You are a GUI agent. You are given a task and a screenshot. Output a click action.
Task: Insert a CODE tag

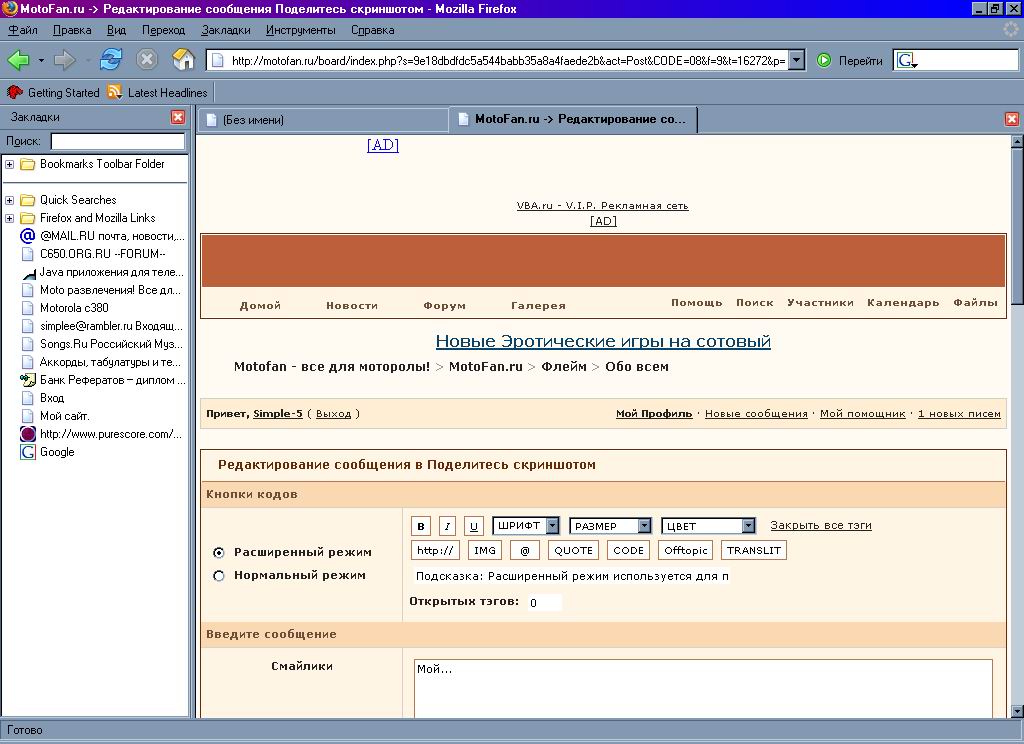point(628,550)
